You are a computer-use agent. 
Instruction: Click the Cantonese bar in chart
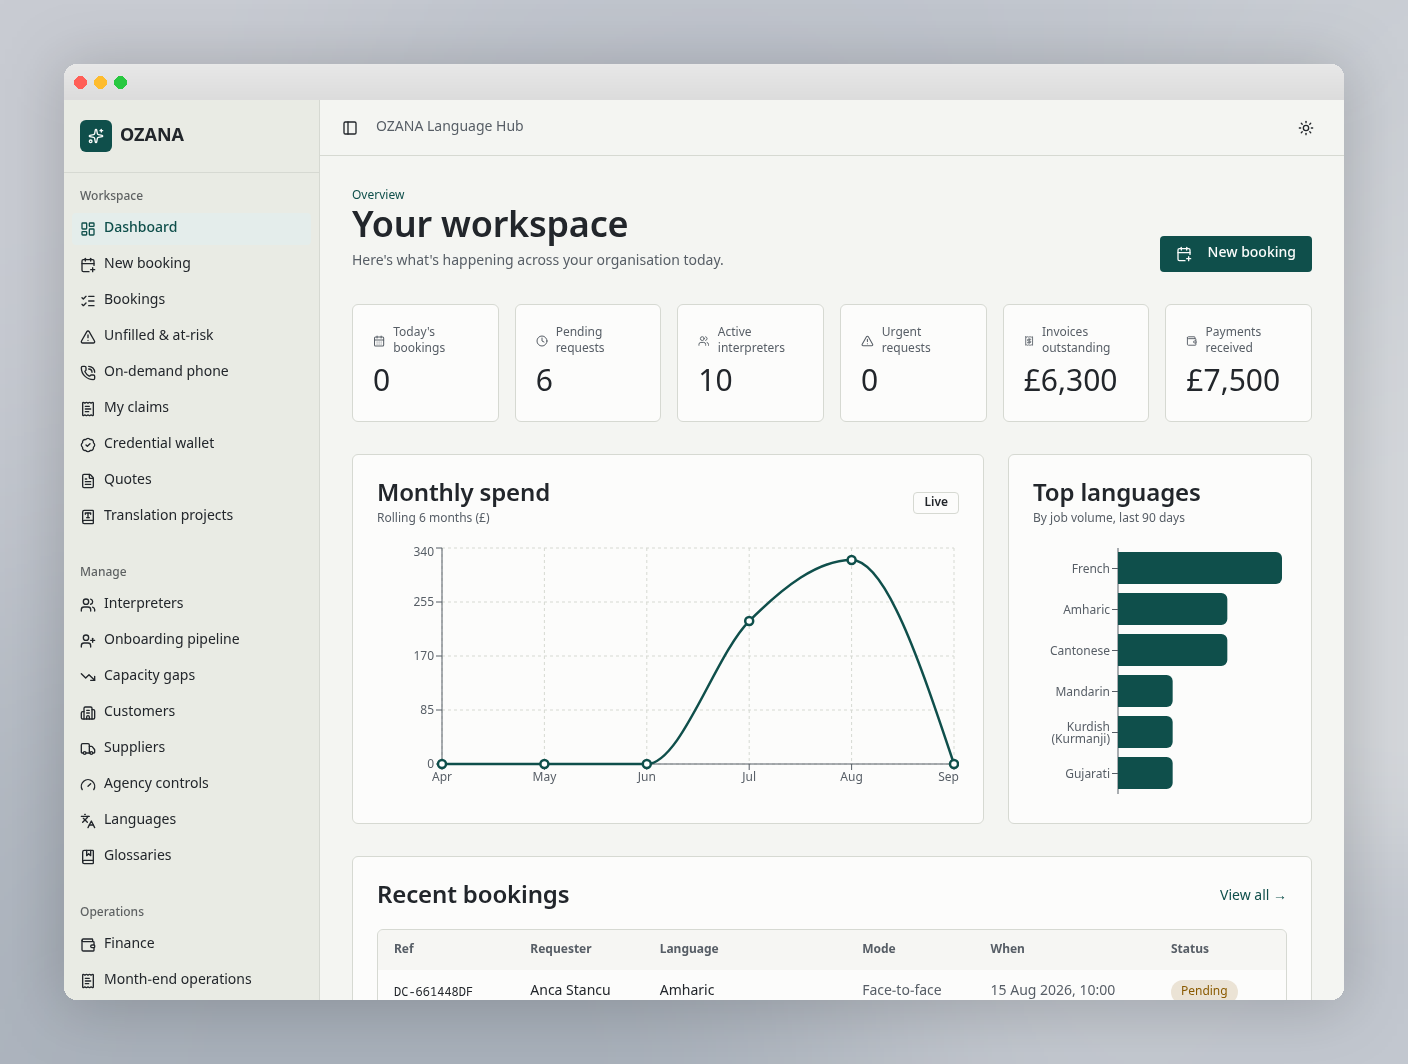[1172, 650]
